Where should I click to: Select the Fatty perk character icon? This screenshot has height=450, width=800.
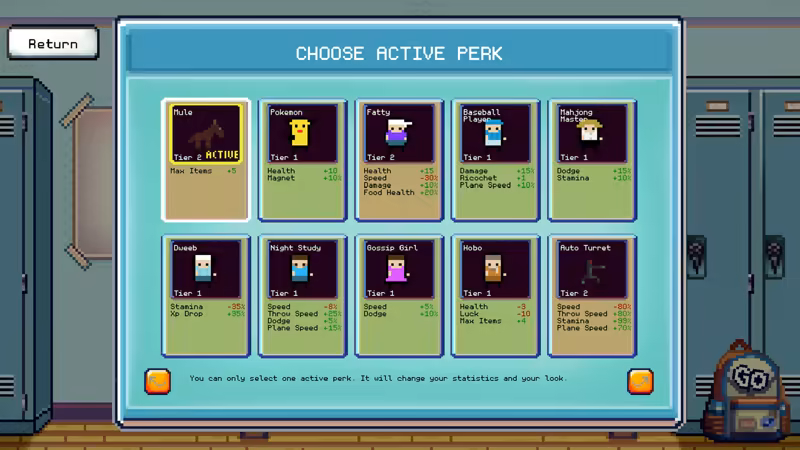click(x=399, y=134)
